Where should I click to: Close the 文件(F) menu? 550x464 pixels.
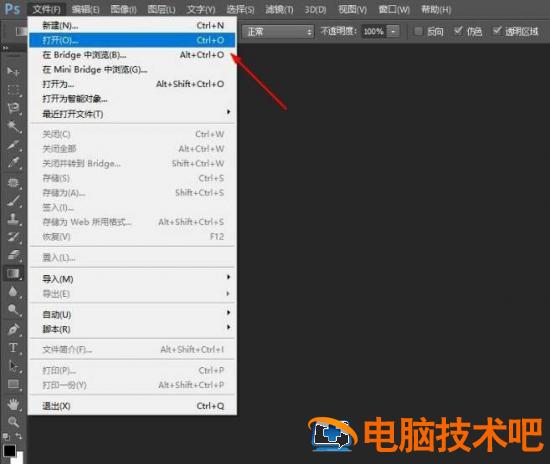point(46,9)
